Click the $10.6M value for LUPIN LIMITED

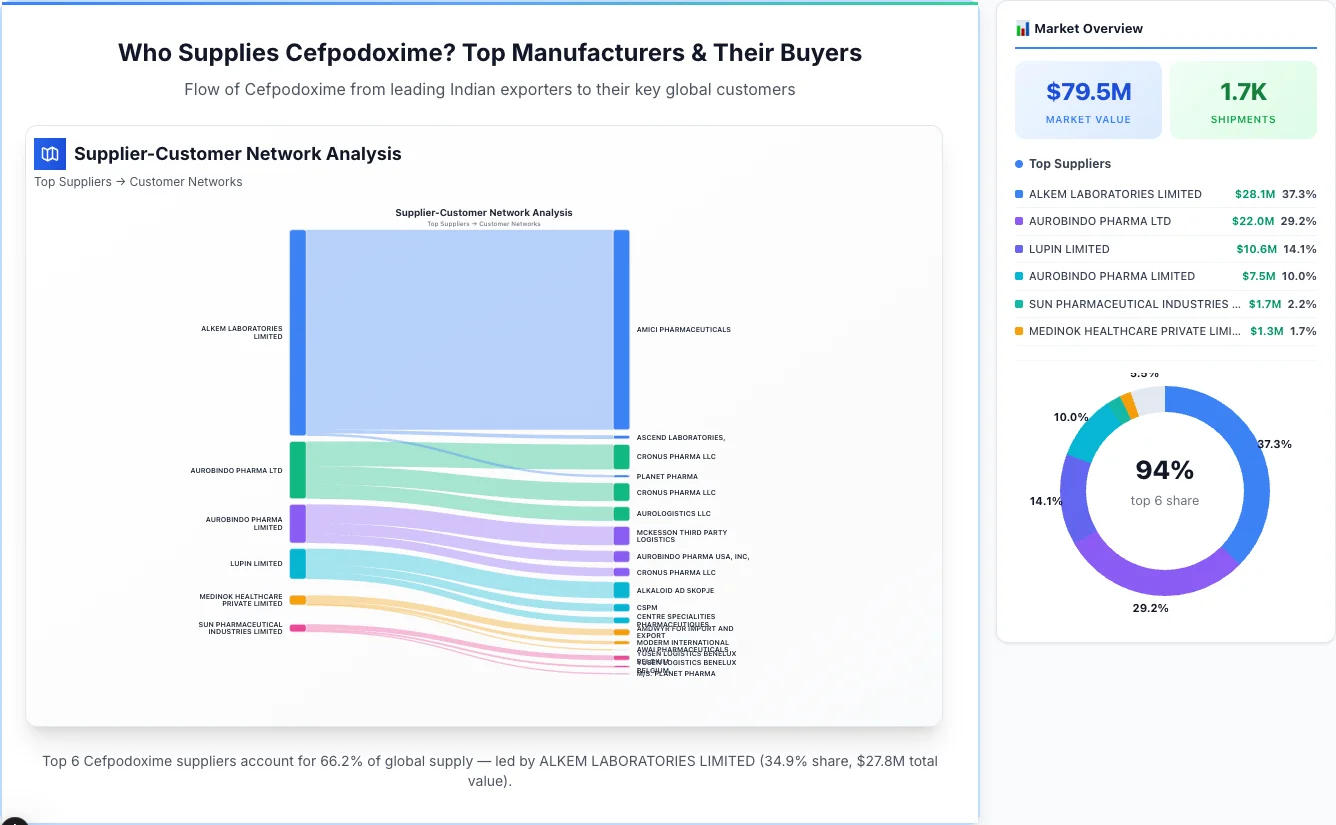pyautogui.click(x=1257, y=248)
